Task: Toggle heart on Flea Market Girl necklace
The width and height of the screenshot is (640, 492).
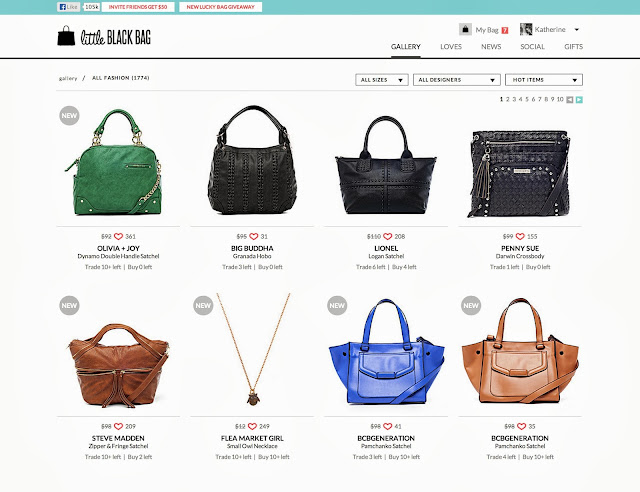Action: click(252, 426)
